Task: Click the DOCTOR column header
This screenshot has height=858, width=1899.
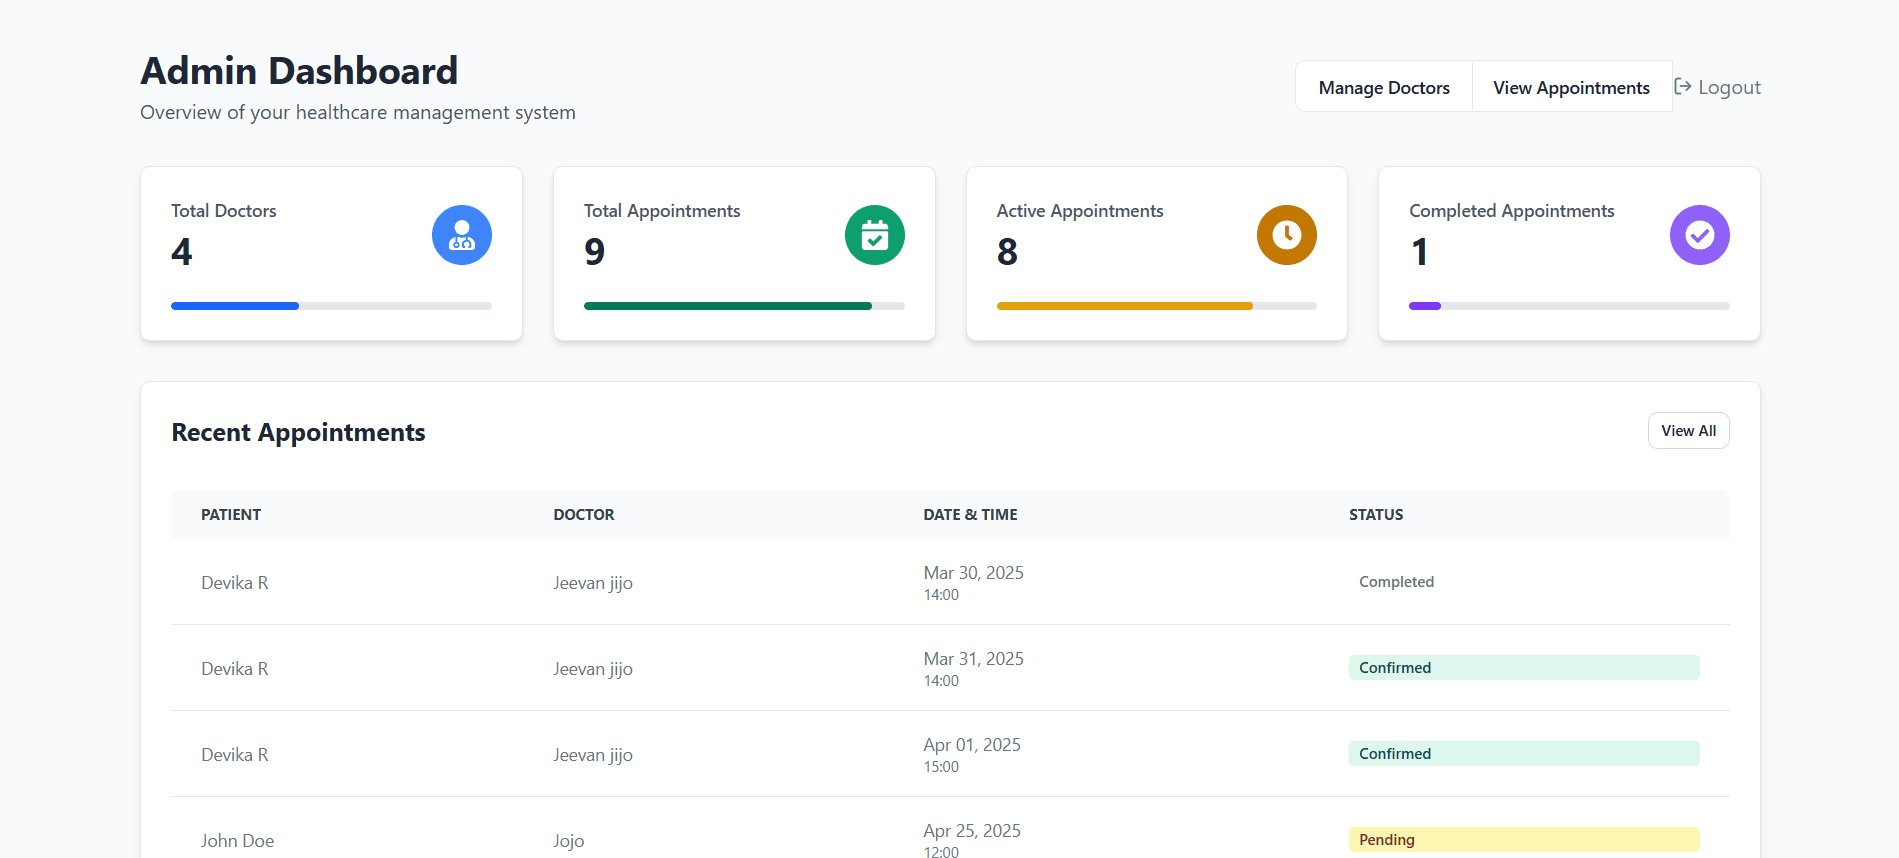Action: click(x=584, y=515)
